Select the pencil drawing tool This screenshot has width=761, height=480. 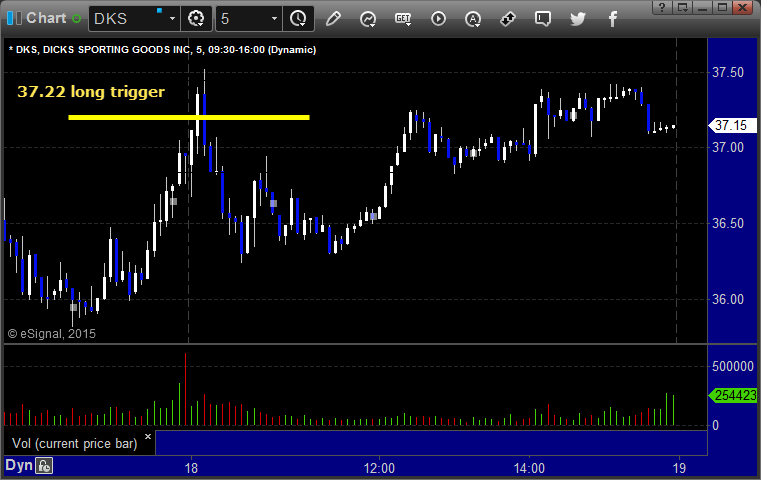[x=333, y=19]
